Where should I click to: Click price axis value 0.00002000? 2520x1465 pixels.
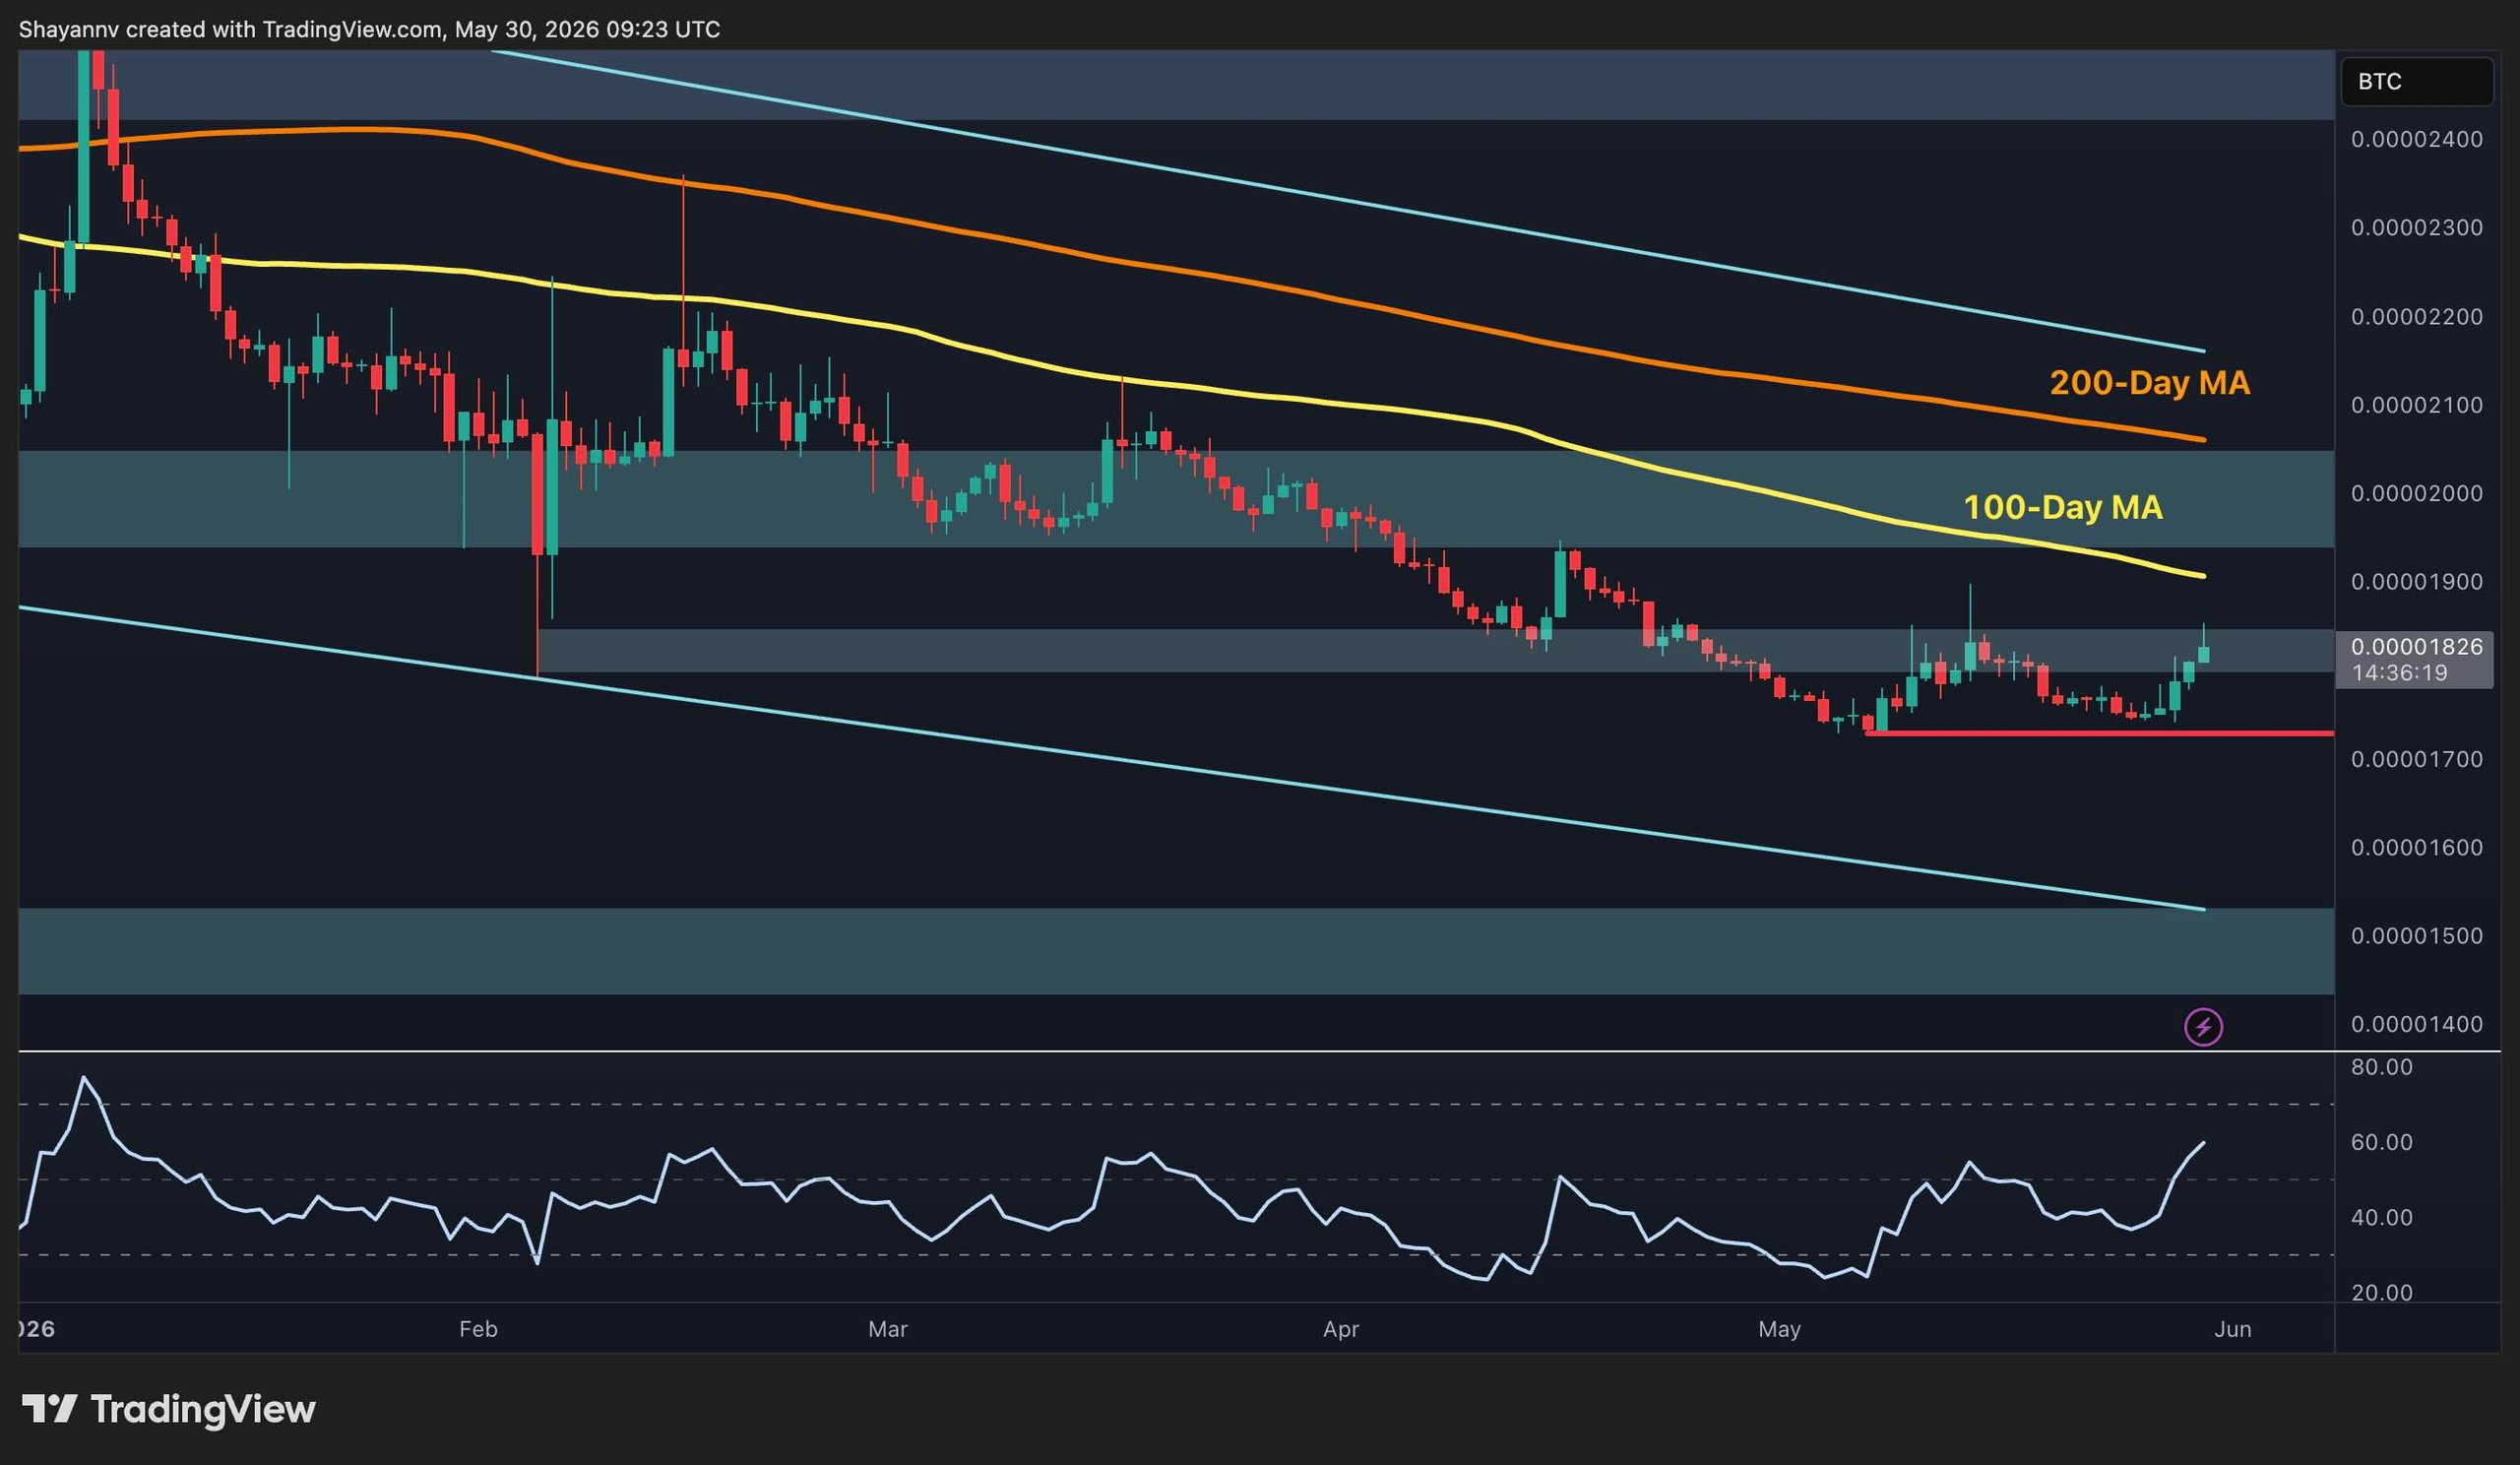(x=2416, y=493)
